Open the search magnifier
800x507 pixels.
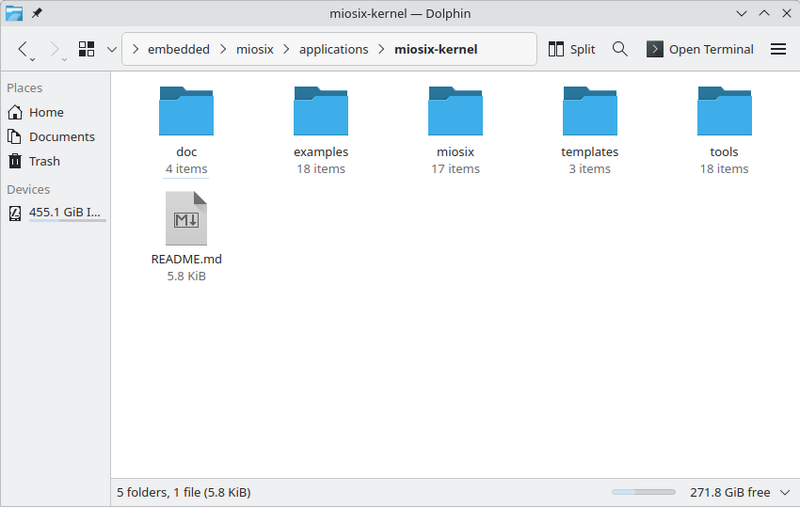[x=620, y=49]
